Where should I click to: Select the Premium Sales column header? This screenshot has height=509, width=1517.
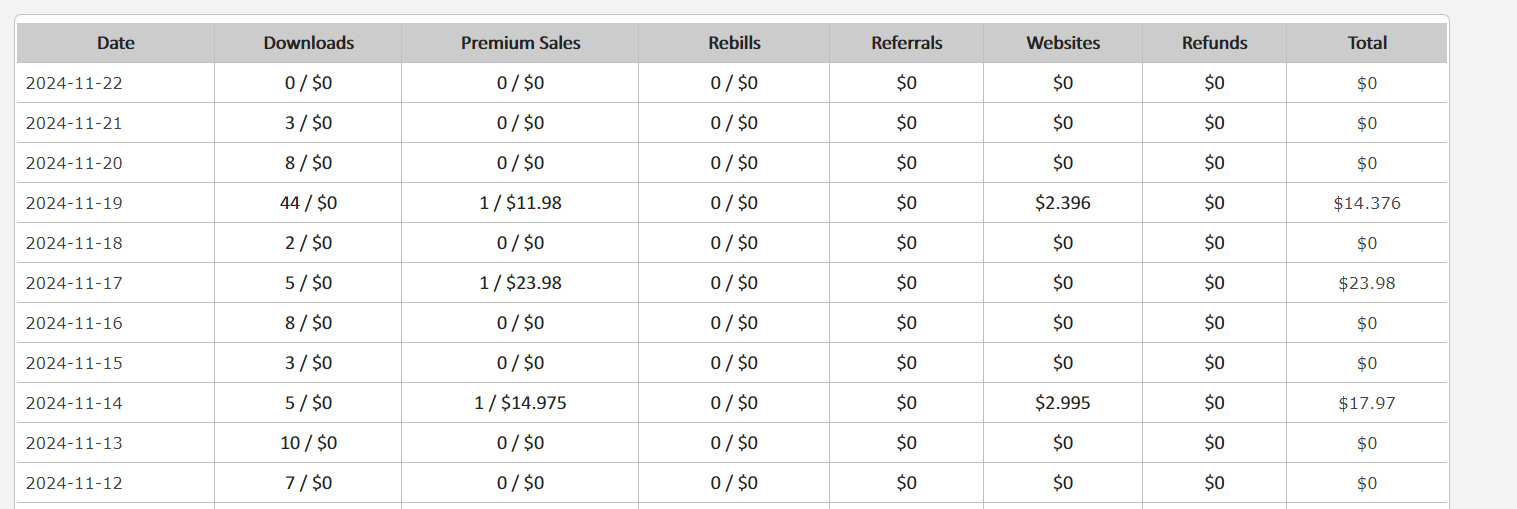point(520,43)
